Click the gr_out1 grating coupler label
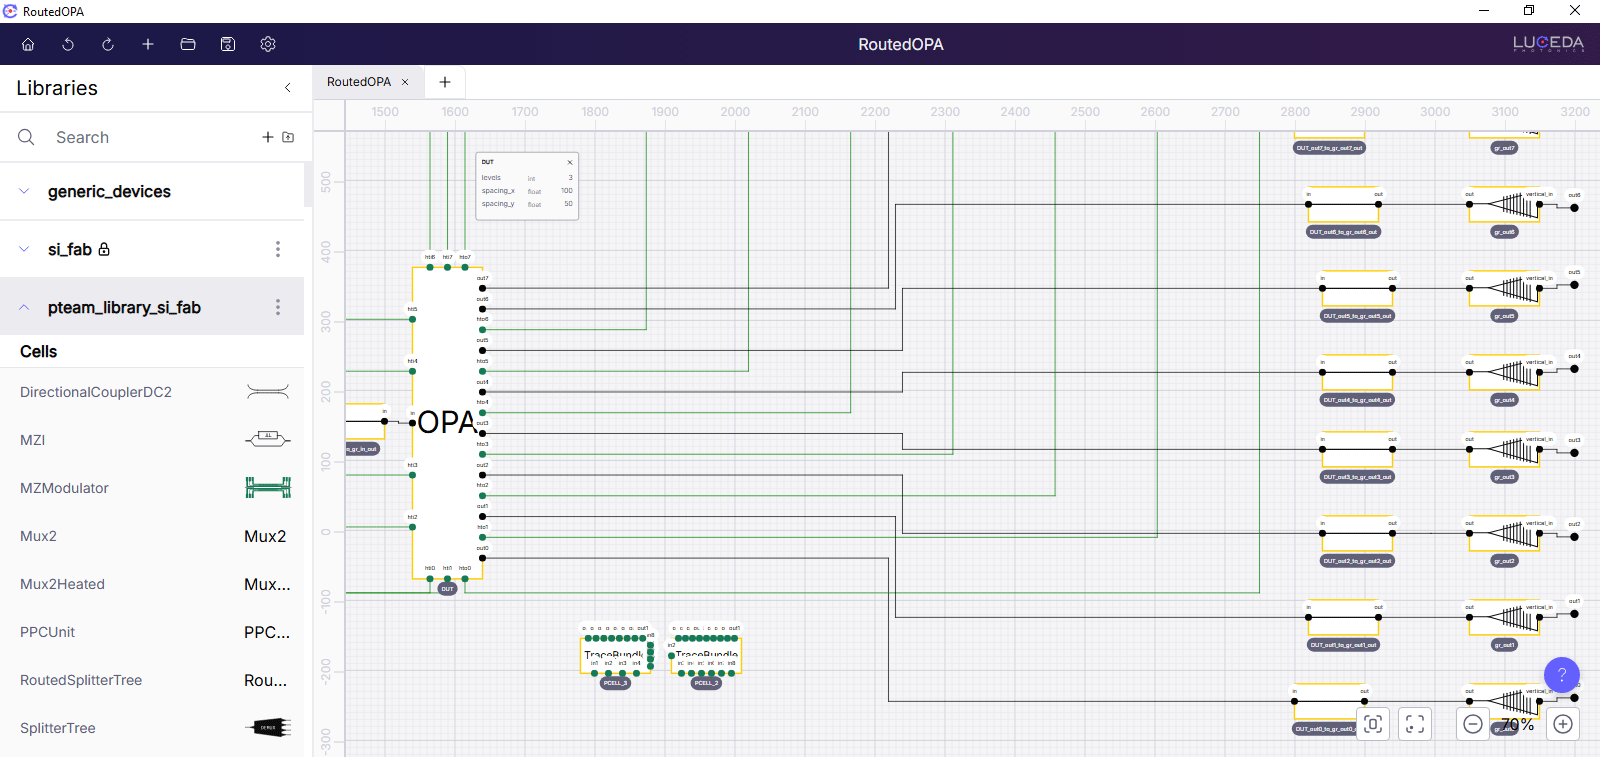The image size is (1600, 757). pyautogui.click(x=1504, y=645)
